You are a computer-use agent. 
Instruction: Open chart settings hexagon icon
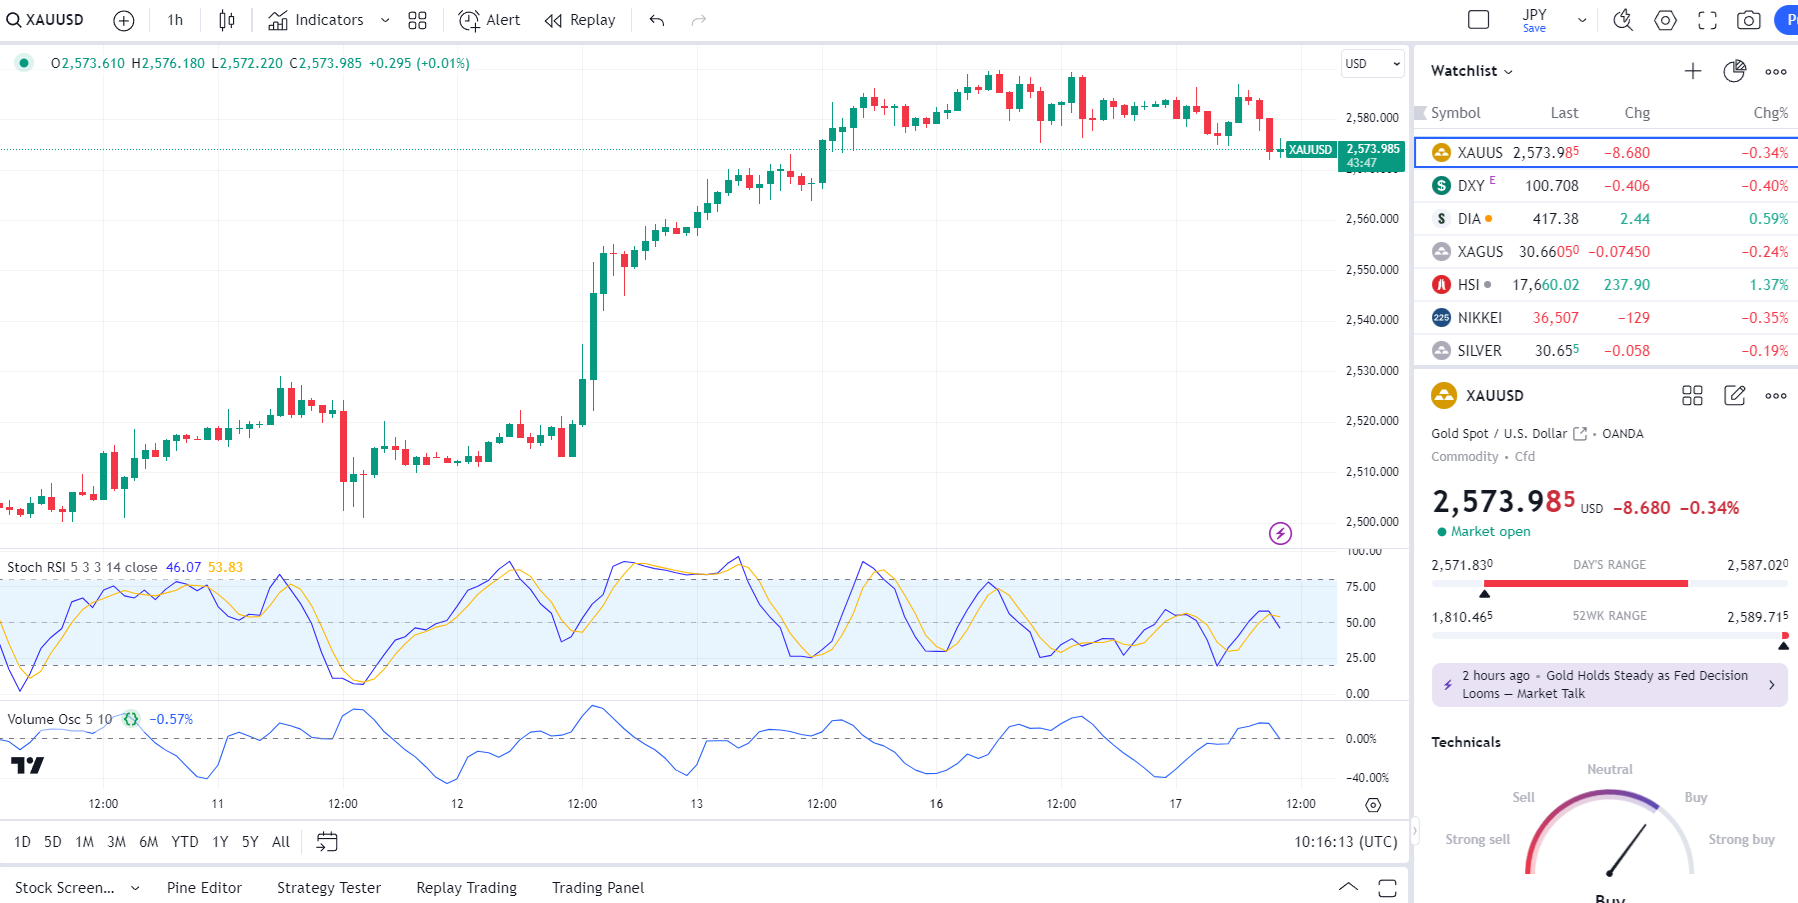[x=1665, y=20]
